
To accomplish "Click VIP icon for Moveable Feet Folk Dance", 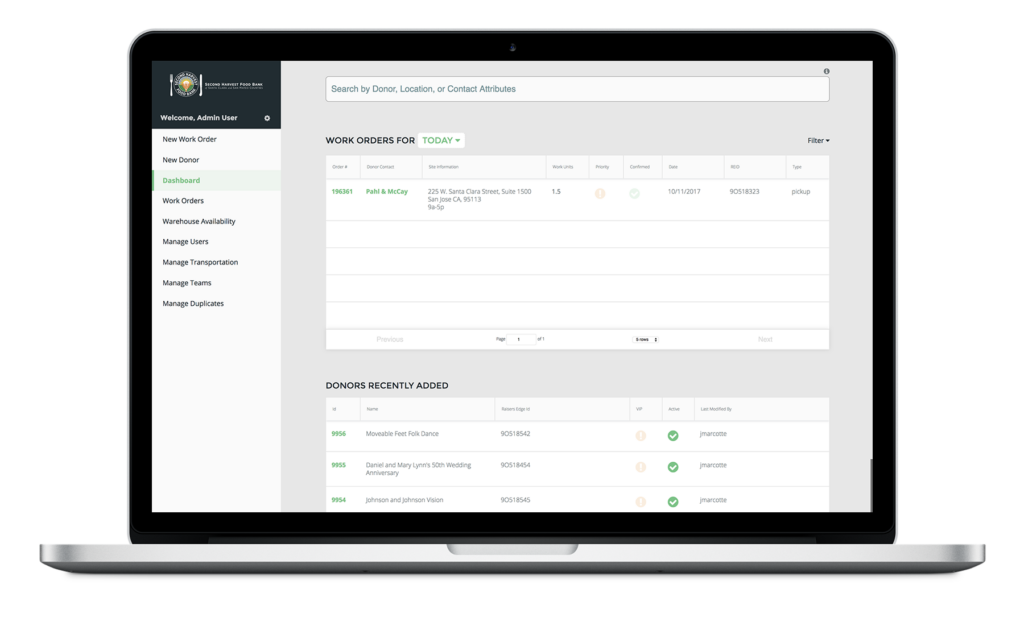I will coord(640,435).
